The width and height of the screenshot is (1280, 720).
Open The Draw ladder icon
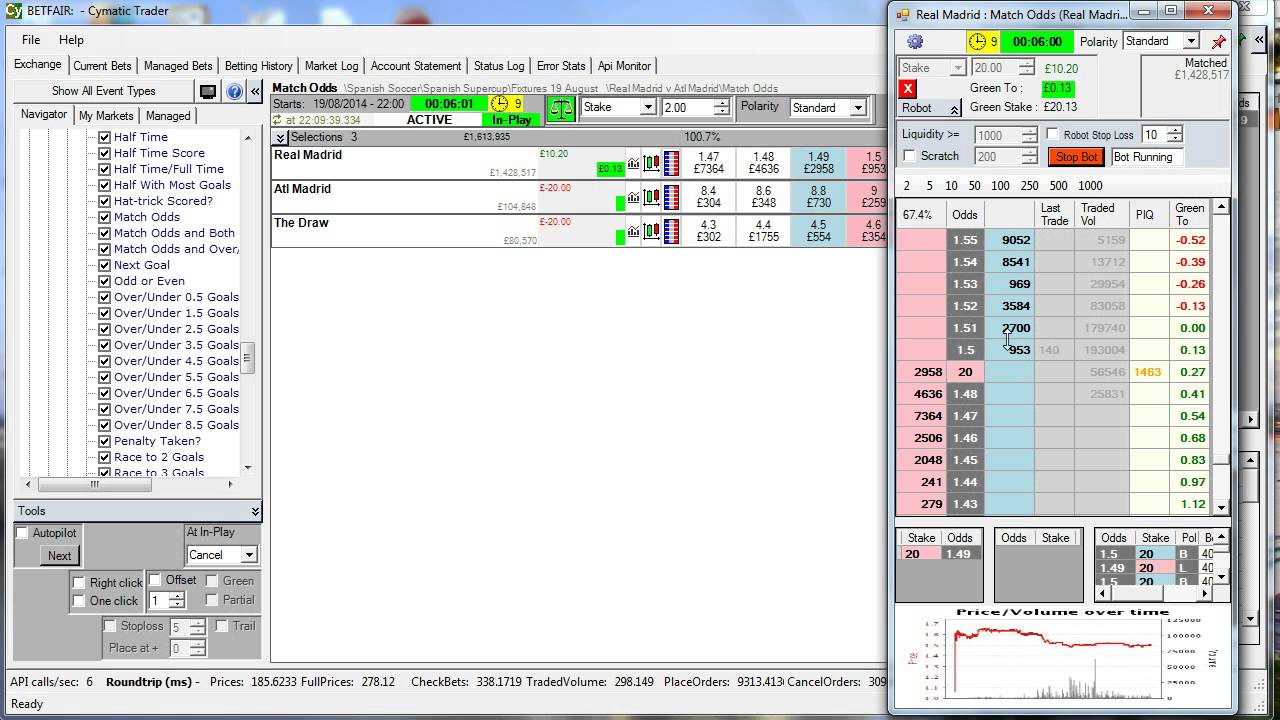[x=671, y=231]
